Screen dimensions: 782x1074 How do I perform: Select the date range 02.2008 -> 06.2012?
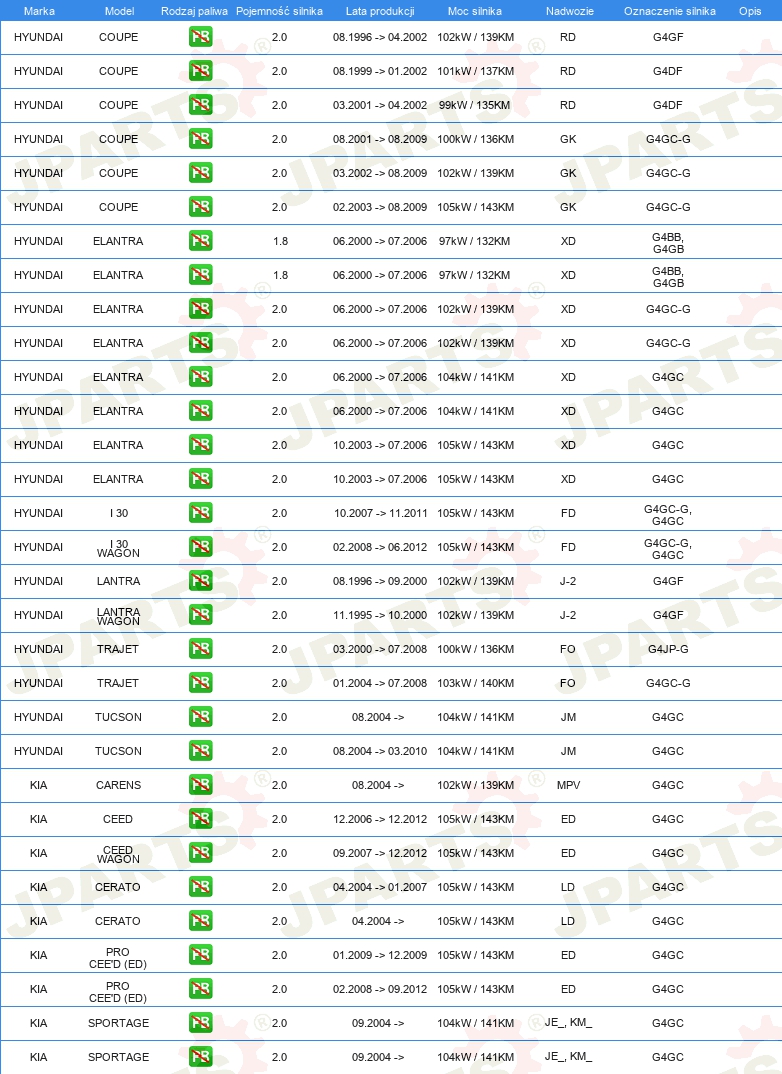380,547
